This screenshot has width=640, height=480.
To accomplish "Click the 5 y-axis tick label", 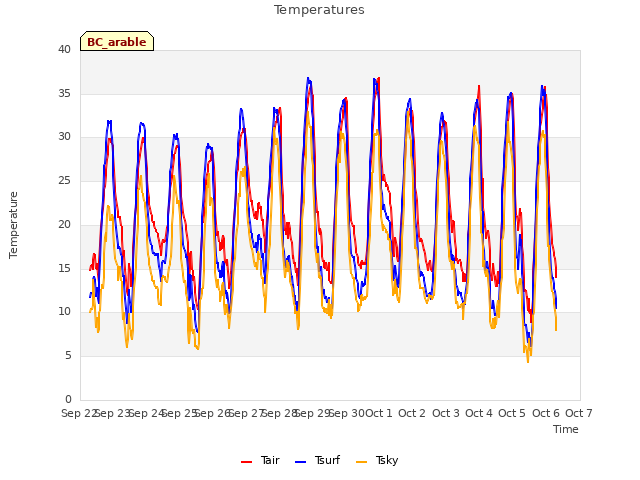I will [x=68, y=356].
